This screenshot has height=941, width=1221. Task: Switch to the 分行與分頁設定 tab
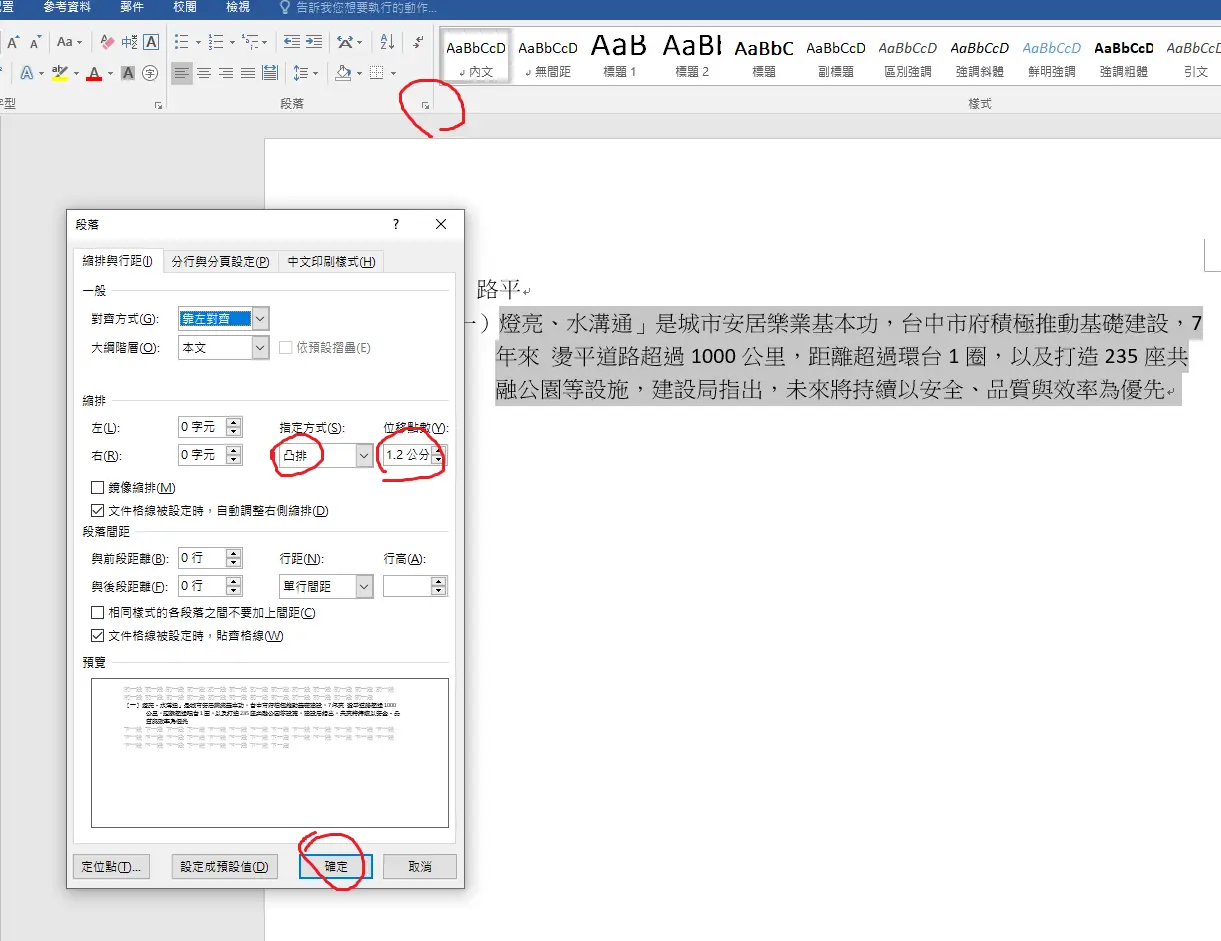[x=220, y=262]
